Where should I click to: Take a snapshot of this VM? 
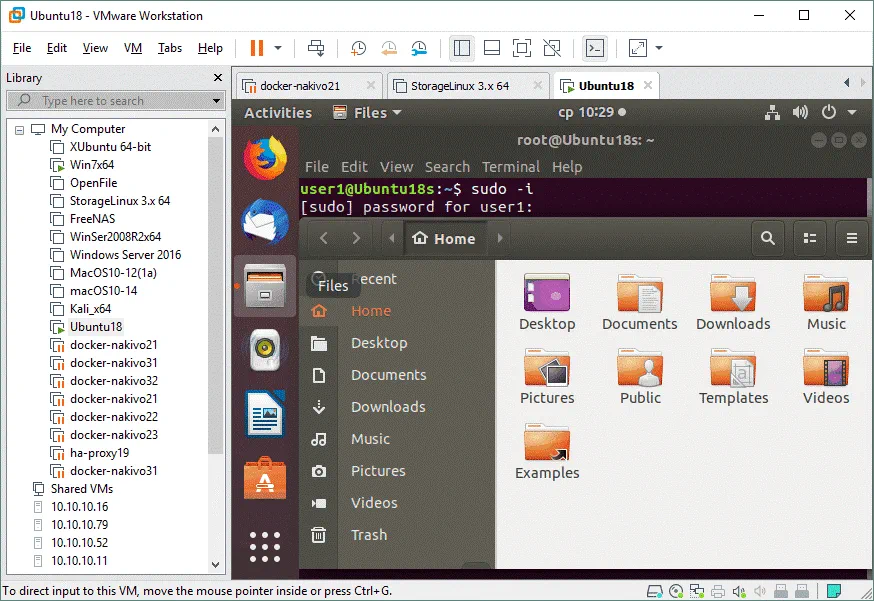click(358, 48)
